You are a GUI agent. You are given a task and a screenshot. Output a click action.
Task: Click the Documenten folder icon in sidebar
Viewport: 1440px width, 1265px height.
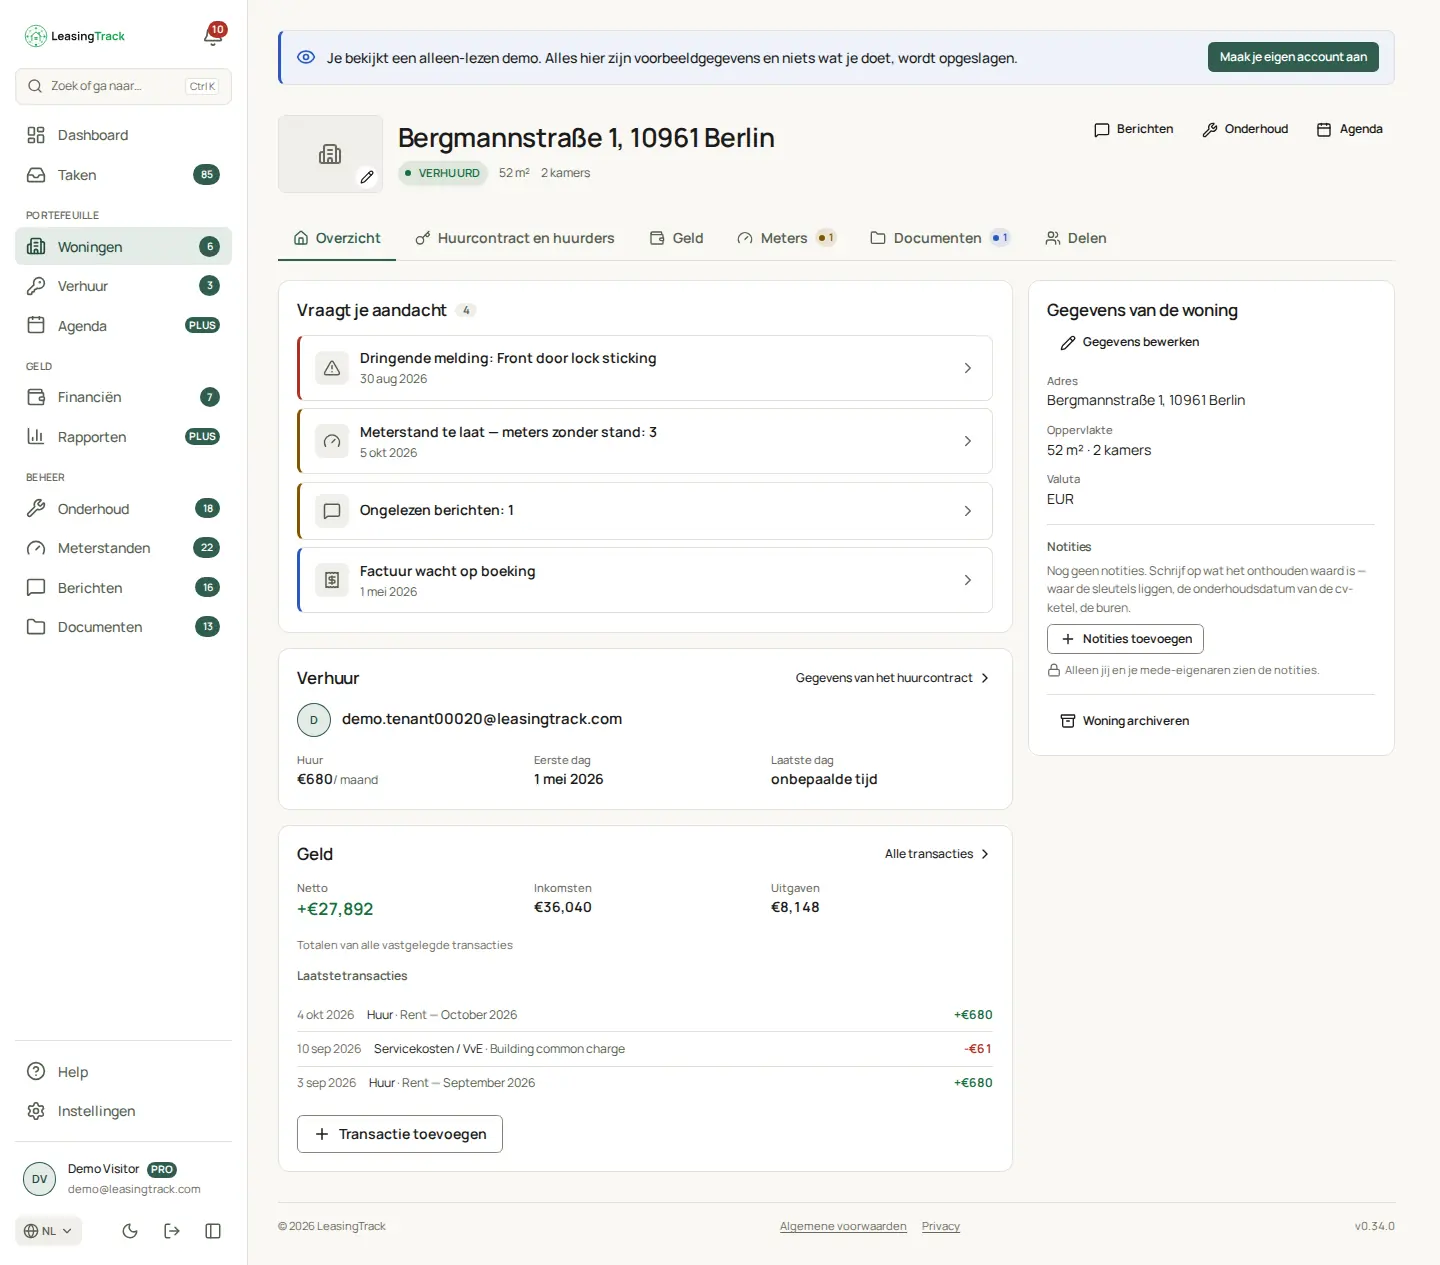point(36,627)
